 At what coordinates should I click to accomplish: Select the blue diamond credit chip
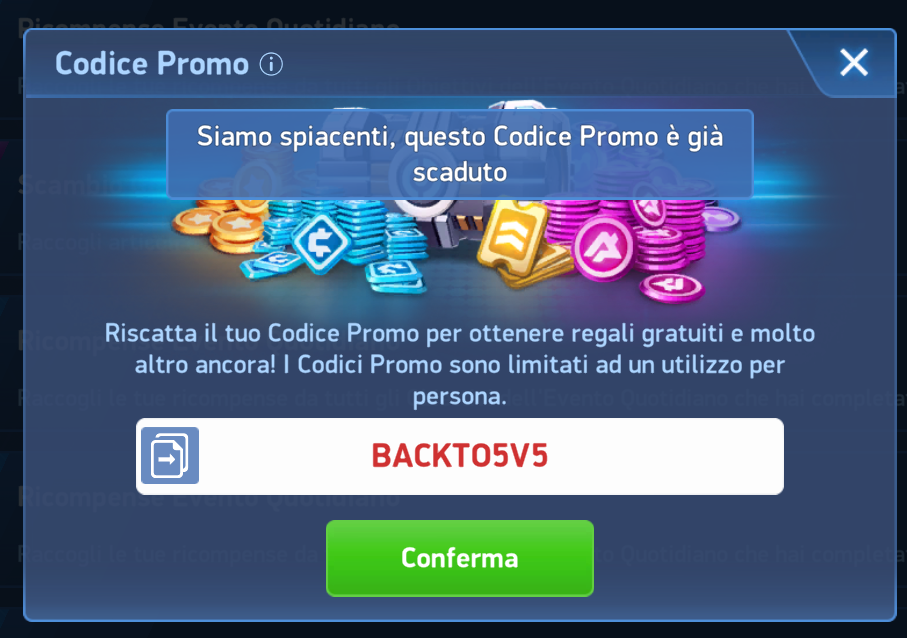pos(321,243)
